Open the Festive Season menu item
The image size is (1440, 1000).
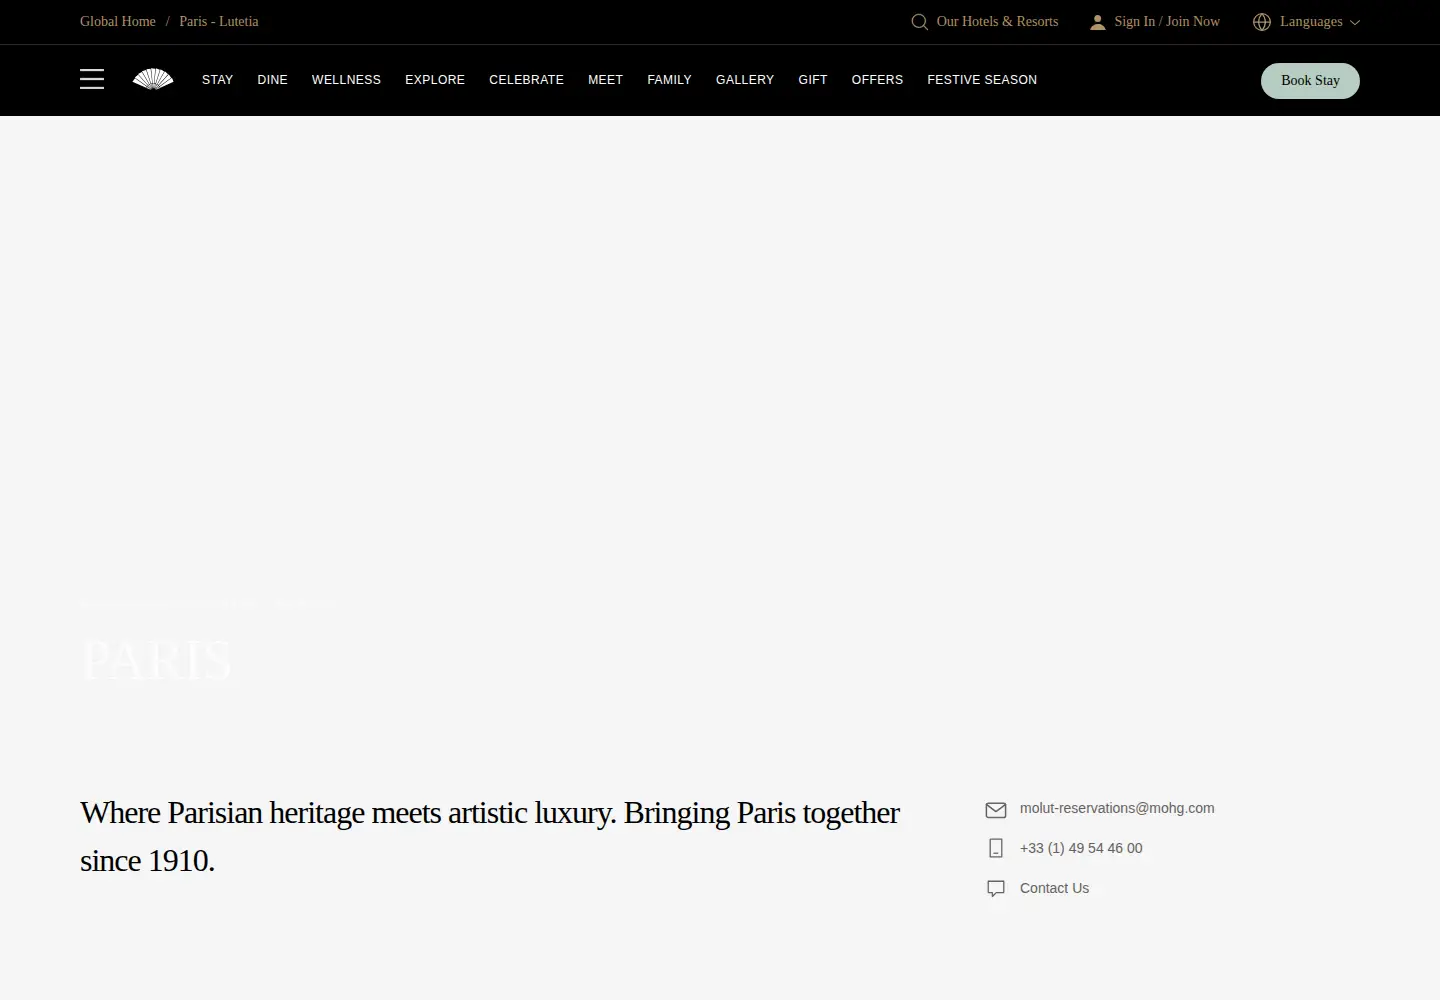click(982, 80)
